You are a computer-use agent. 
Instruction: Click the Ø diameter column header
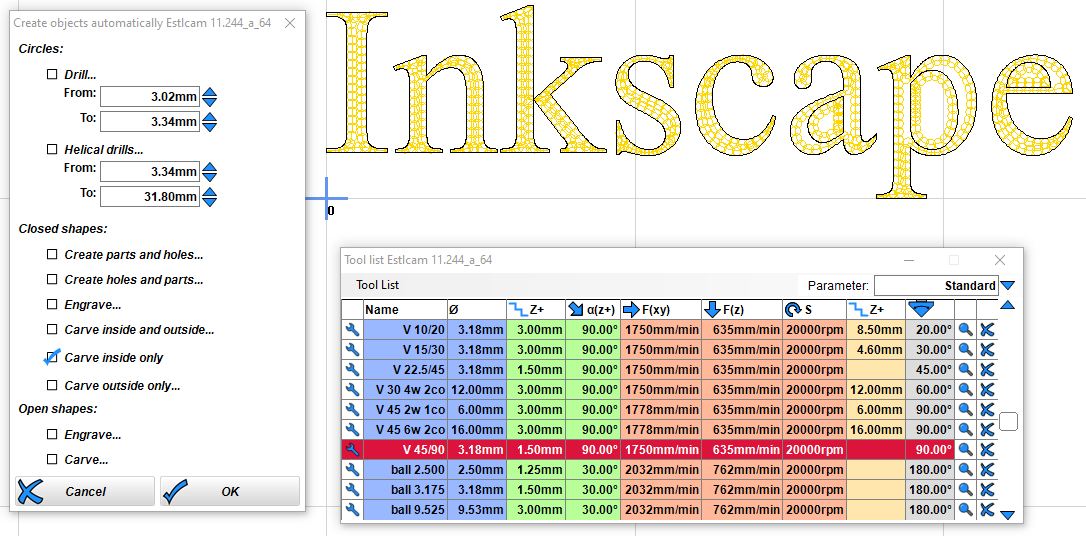pos(477,310)
